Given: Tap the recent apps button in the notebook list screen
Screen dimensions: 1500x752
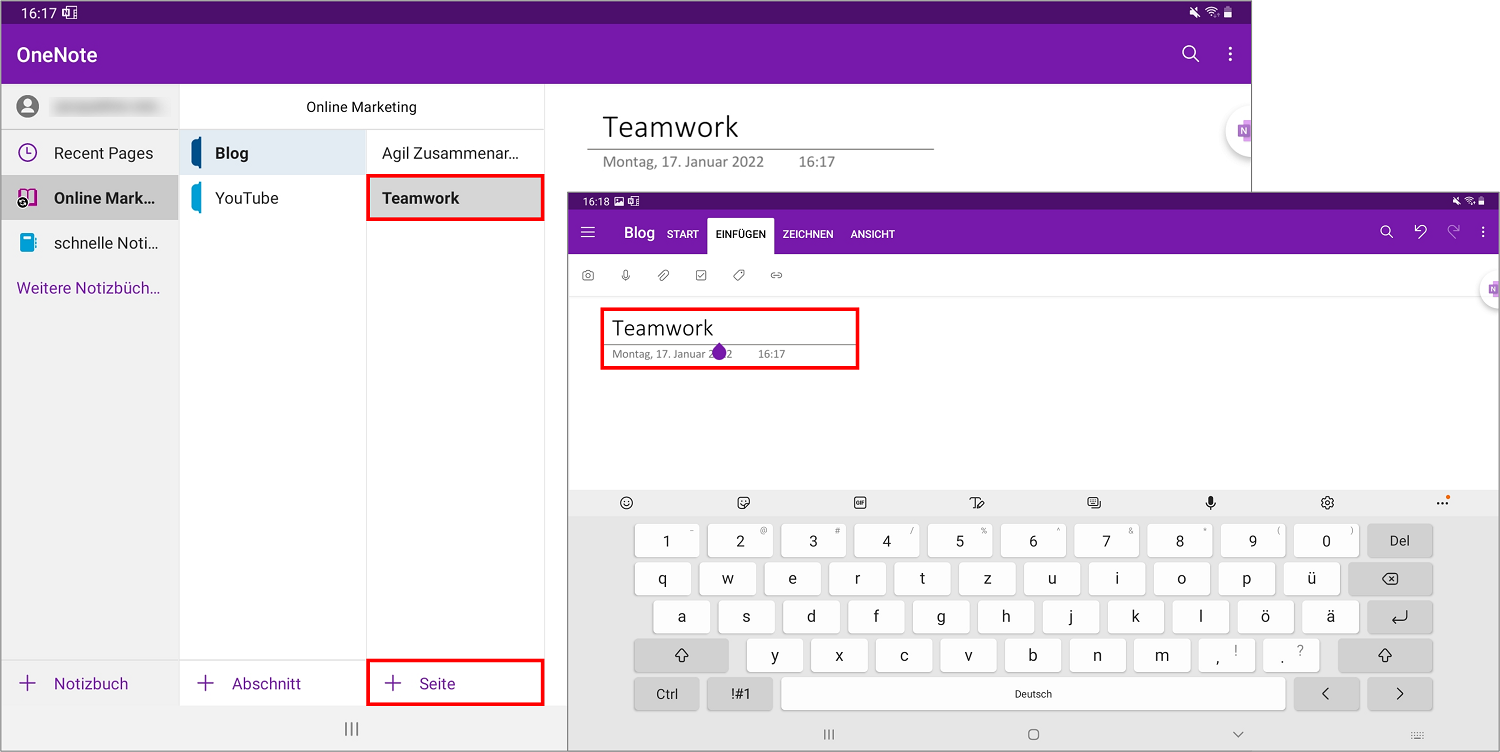Looking at the screenshot, I should [x=351, y=730].
